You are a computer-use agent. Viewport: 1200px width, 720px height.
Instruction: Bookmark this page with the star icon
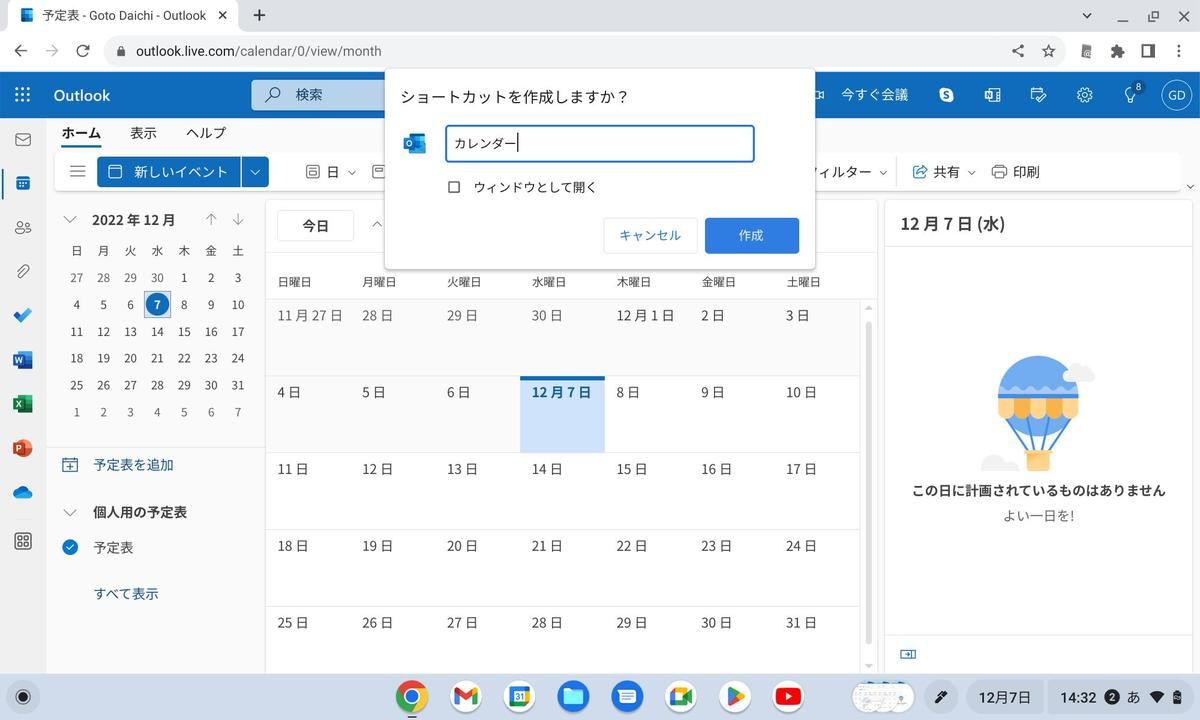click(1048, 51)
